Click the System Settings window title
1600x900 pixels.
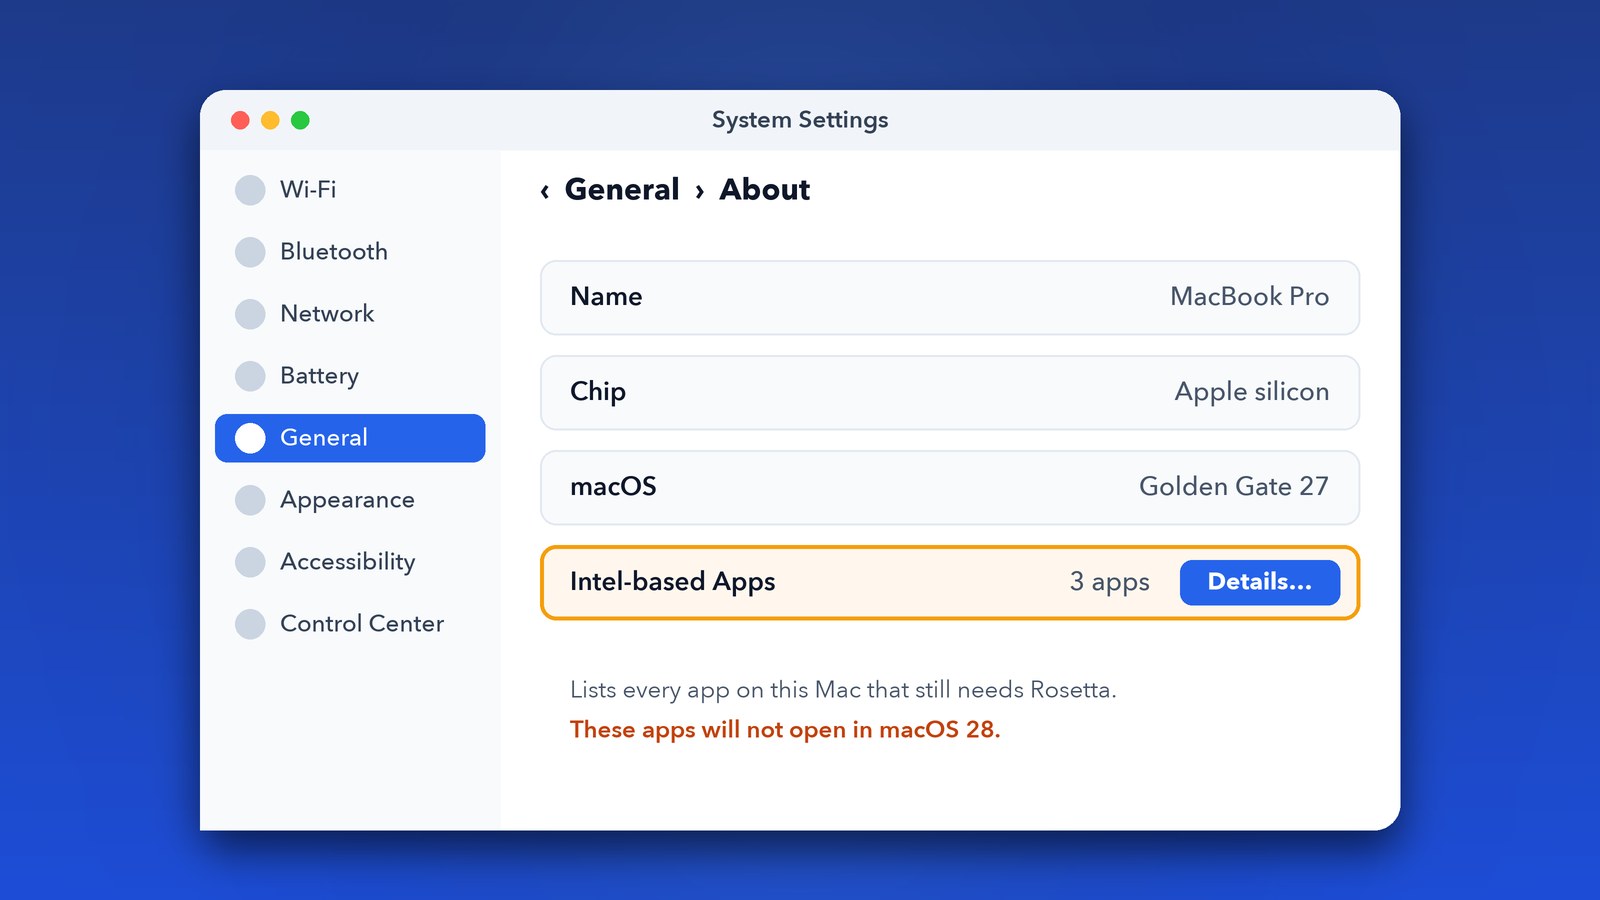click(800, 120)
